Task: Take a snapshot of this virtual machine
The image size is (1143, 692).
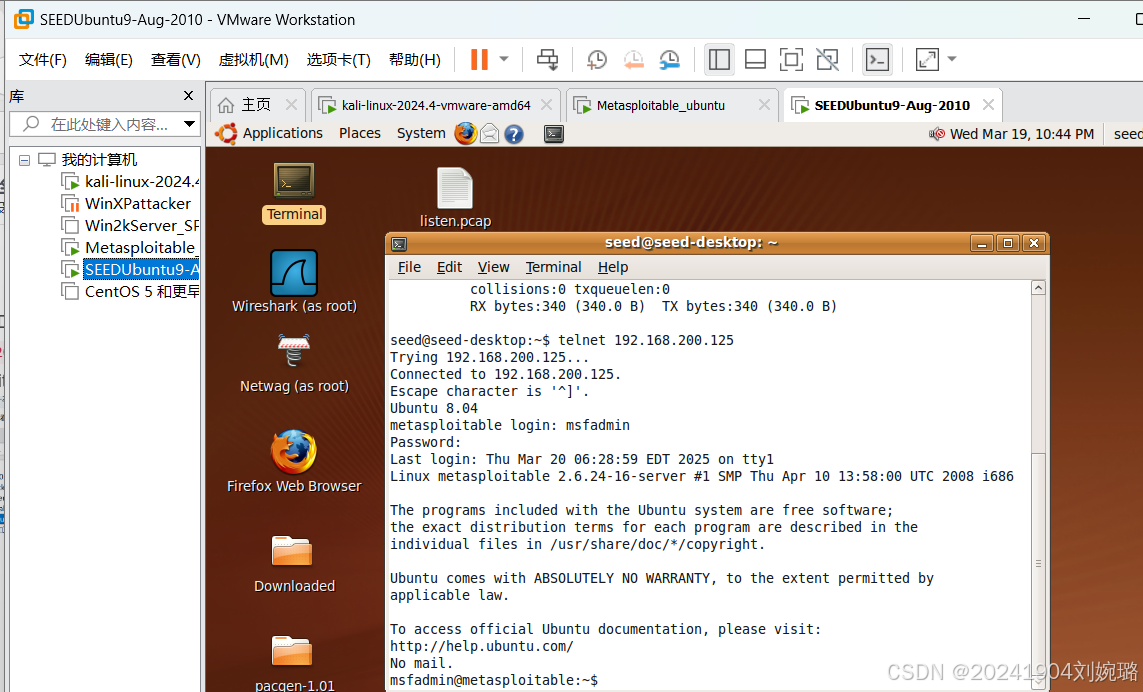Action: pyautogui.click(x=596, y=60)
